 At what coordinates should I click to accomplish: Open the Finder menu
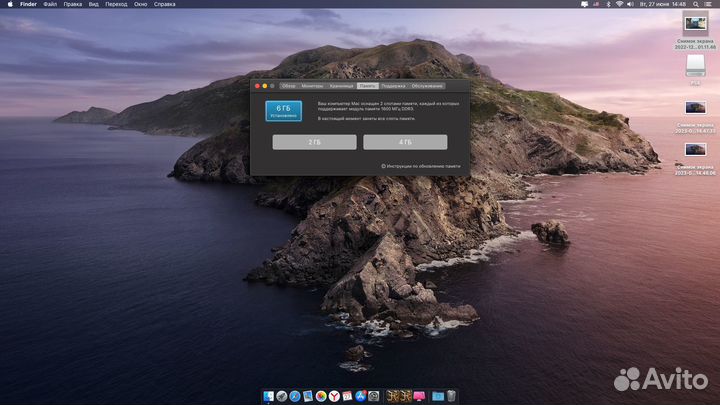coord(28,4)
